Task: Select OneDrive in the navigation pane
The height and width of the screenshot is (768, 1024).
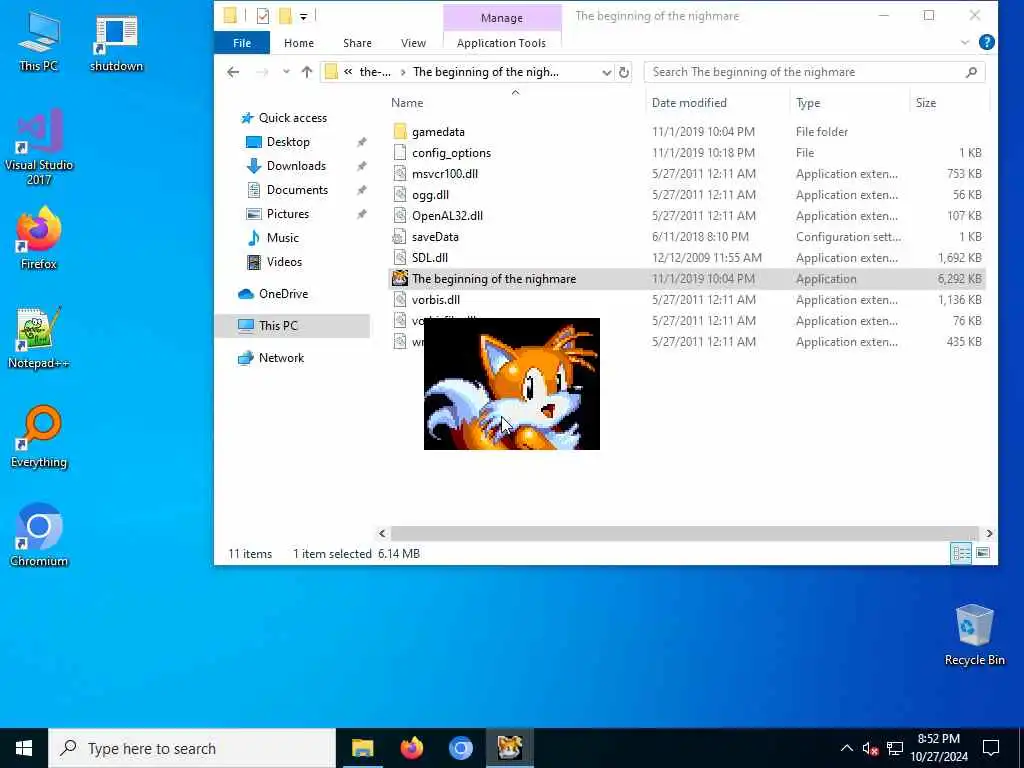Action: pos(283,294)
